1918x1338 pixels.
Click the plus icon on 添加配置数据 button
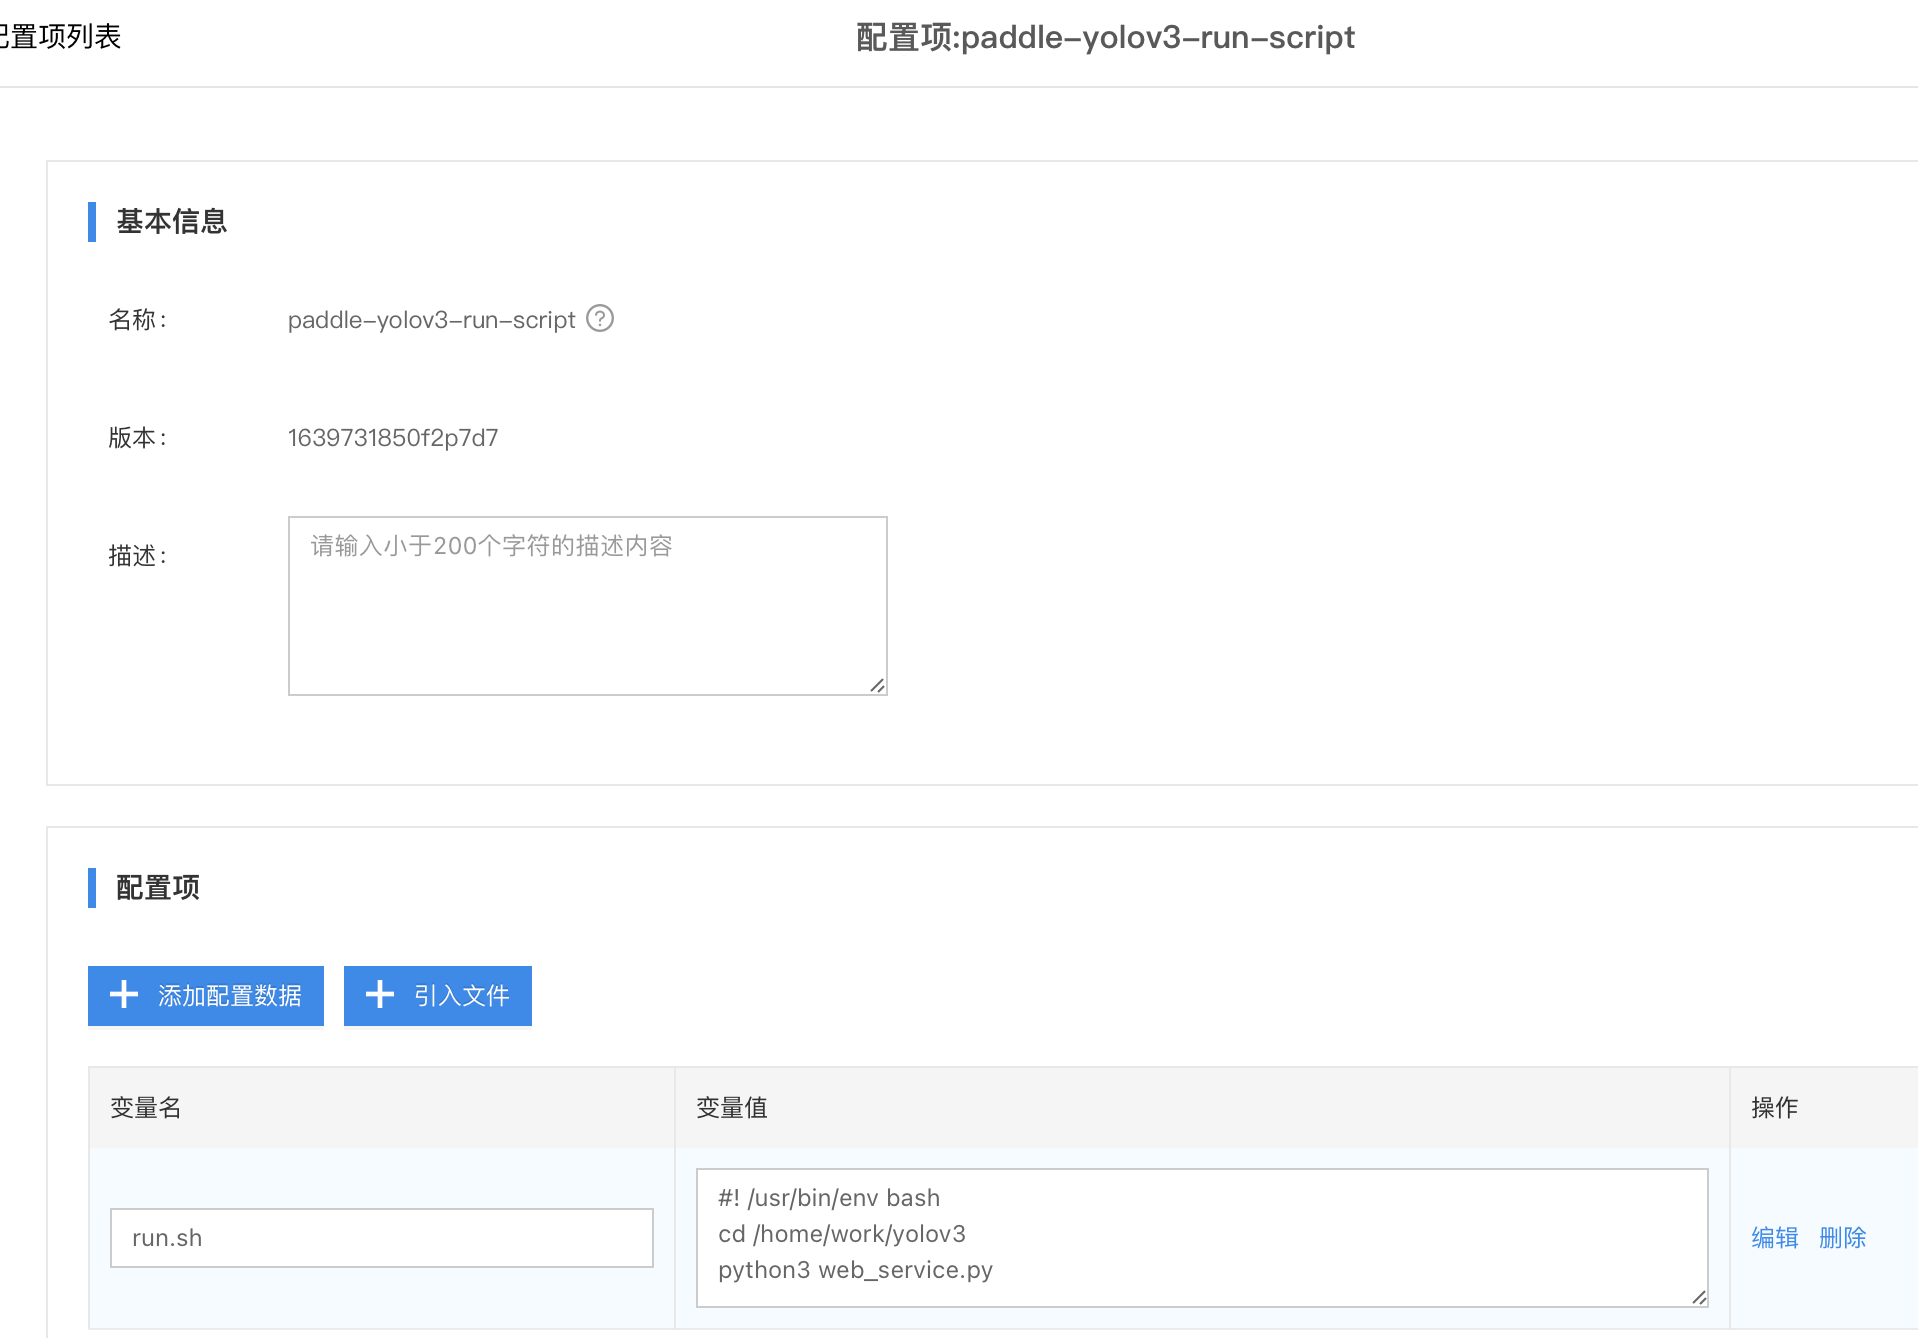click(x=124, y=995)
